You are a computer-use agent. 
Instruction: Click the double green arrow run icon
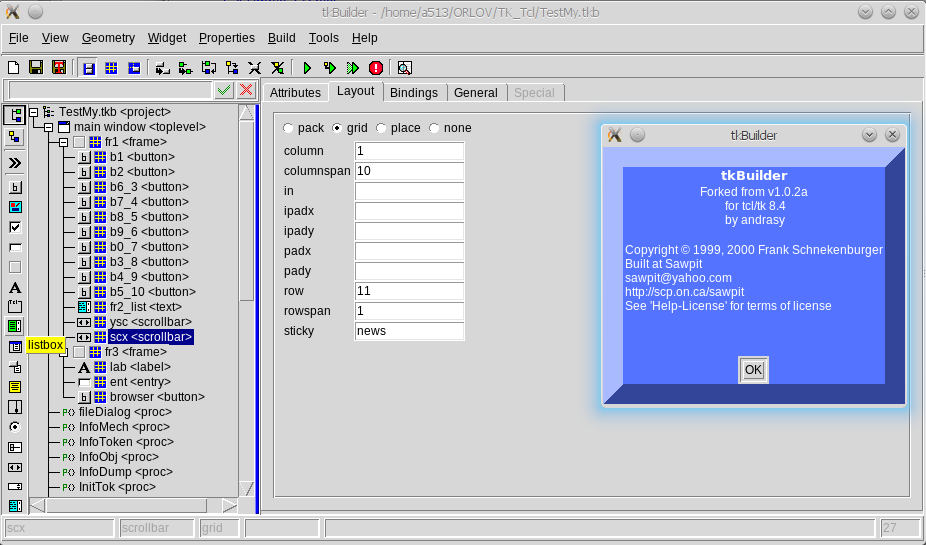click(353, 68)
